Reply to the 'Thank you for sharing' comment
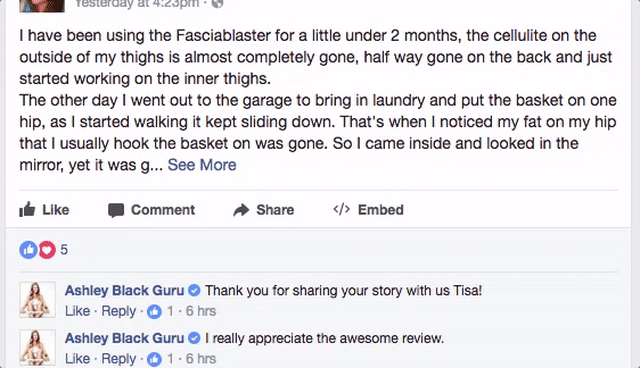Screen dimensions: 640x368 118,311
